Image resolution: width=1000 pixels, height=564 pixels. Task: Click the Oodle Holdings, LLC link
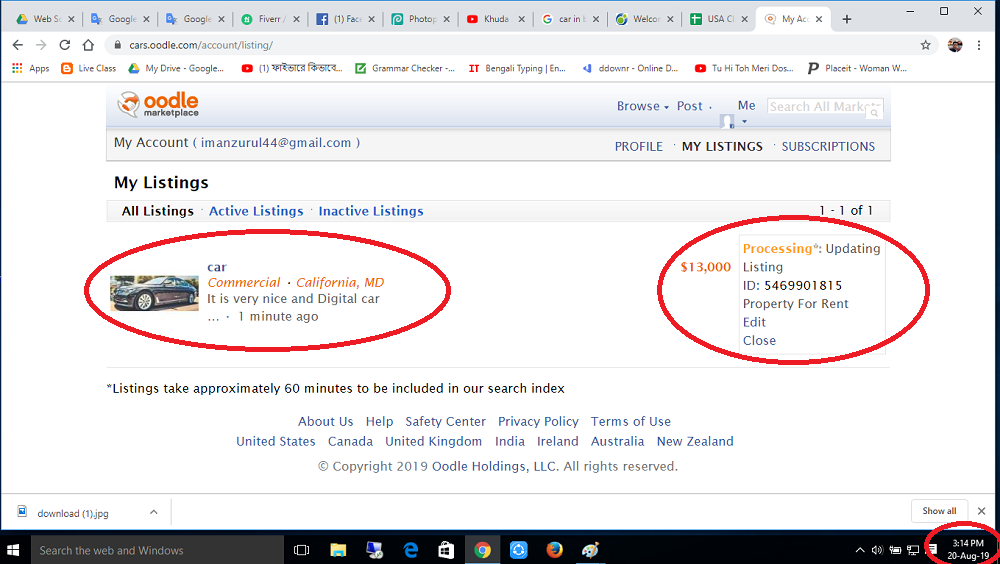(495, 466)
